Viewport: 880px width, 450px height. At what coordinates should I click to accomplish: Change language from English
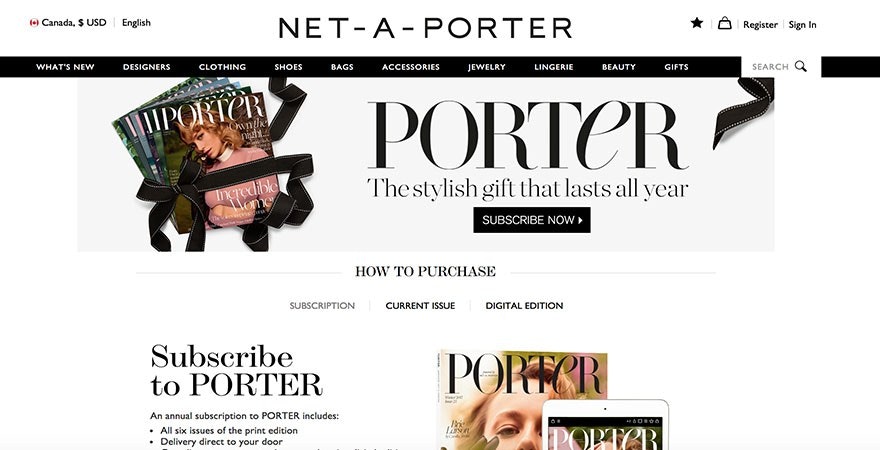(136, 23)
